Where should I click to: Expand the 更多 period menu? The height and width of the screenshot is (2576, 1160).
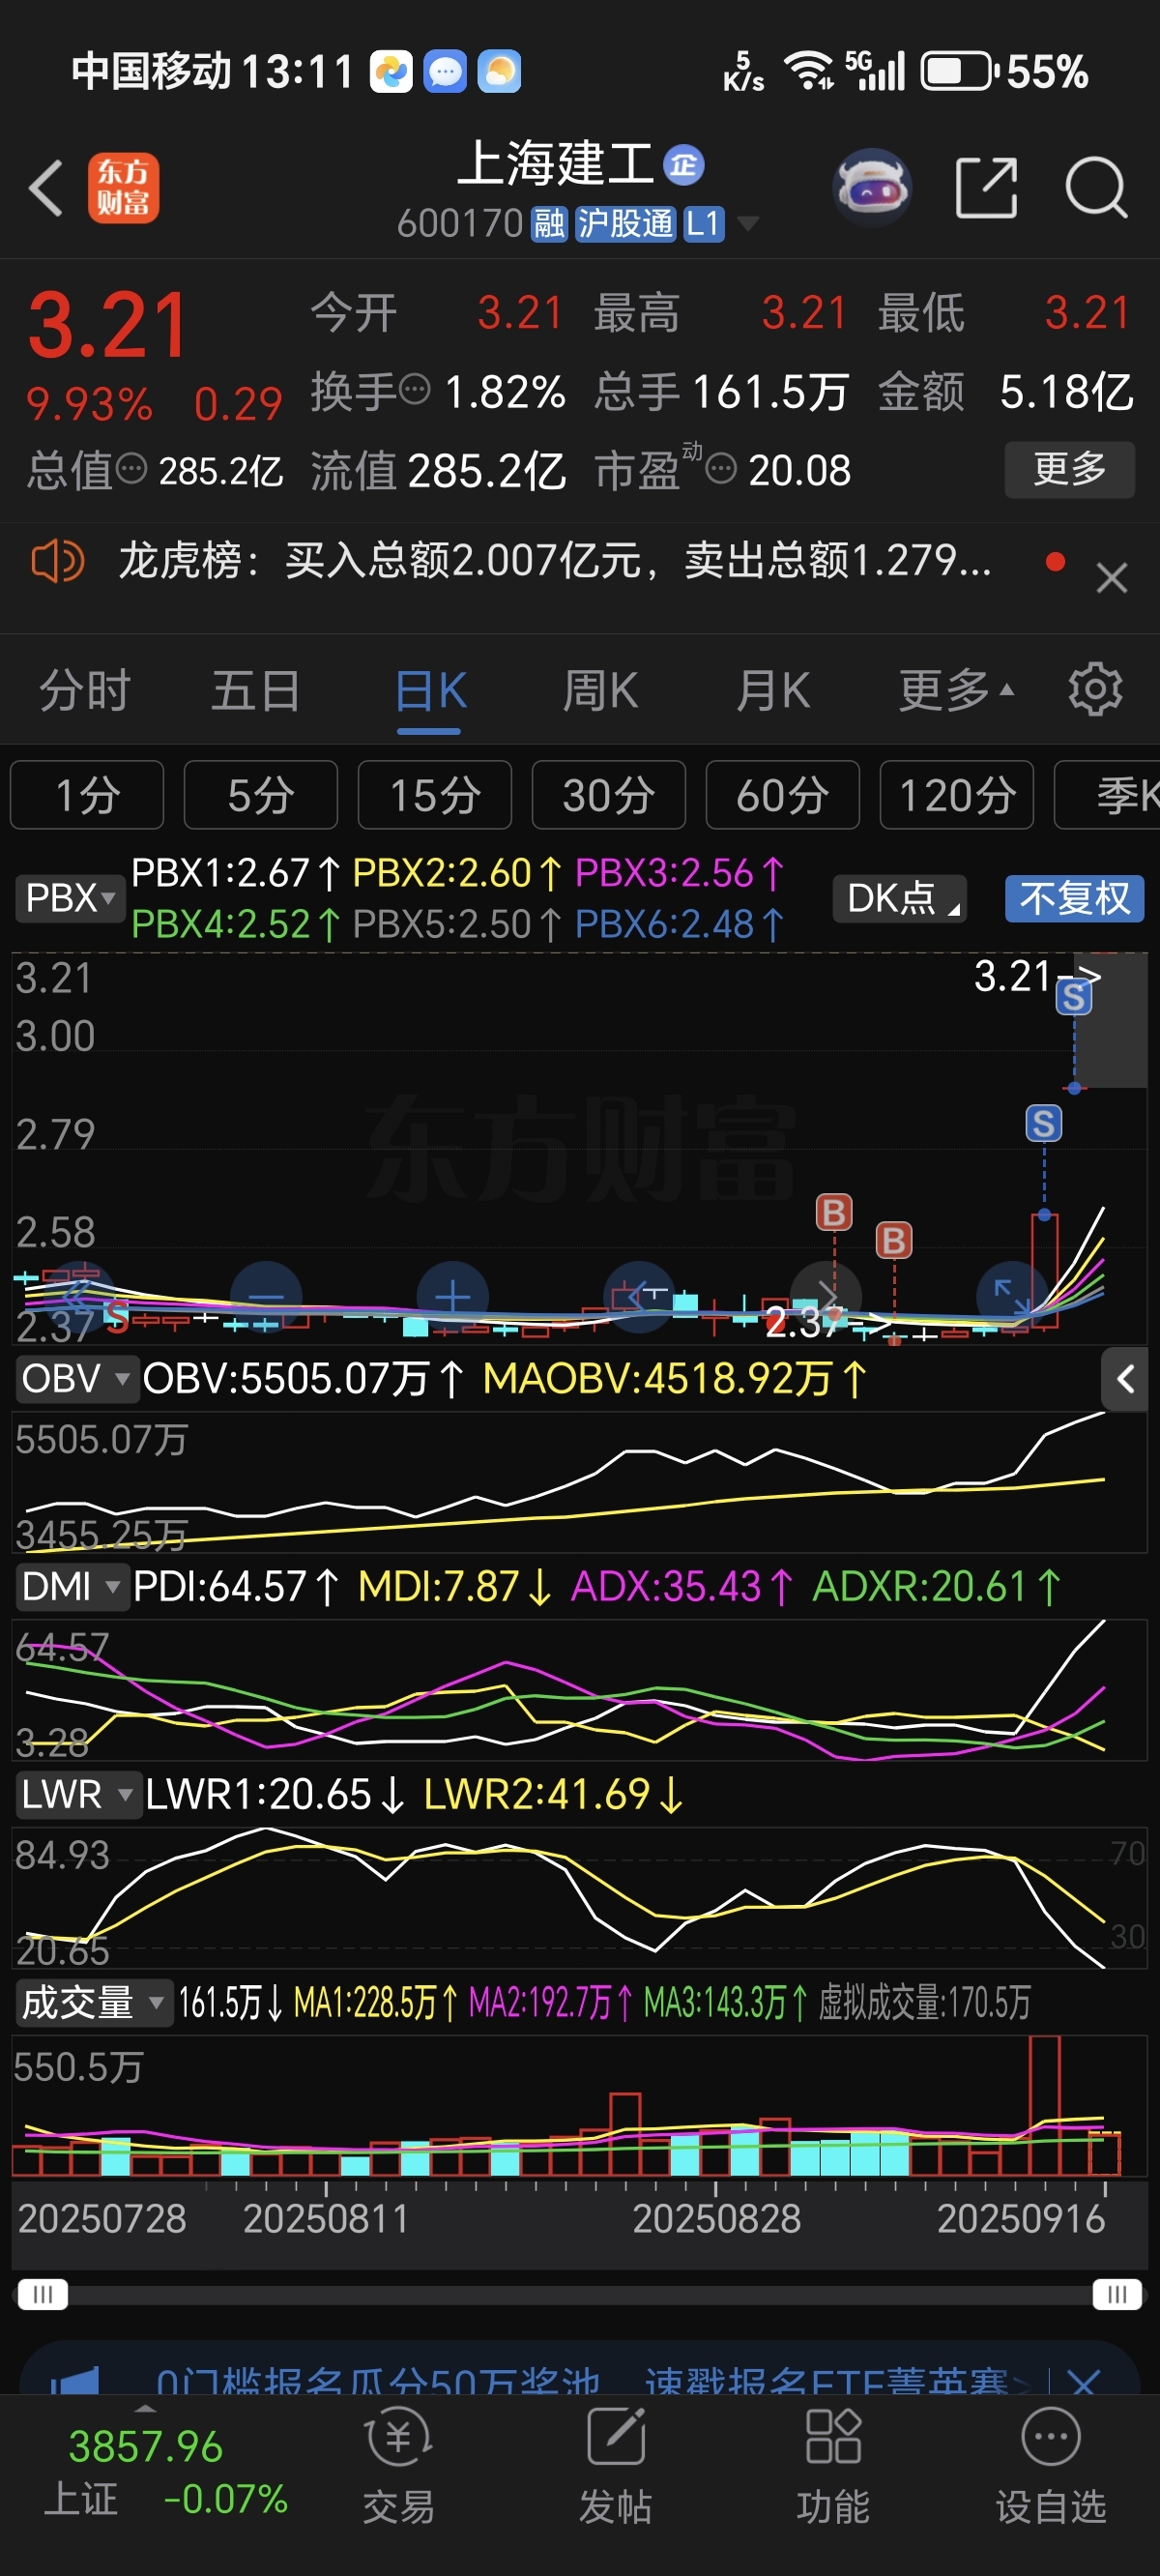coord(956,690)
